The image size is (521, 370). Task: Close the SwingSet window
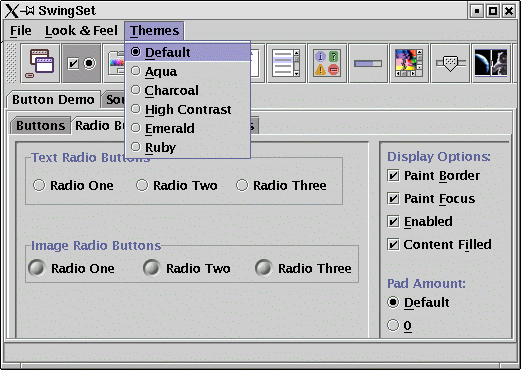[x=509, y=11]
